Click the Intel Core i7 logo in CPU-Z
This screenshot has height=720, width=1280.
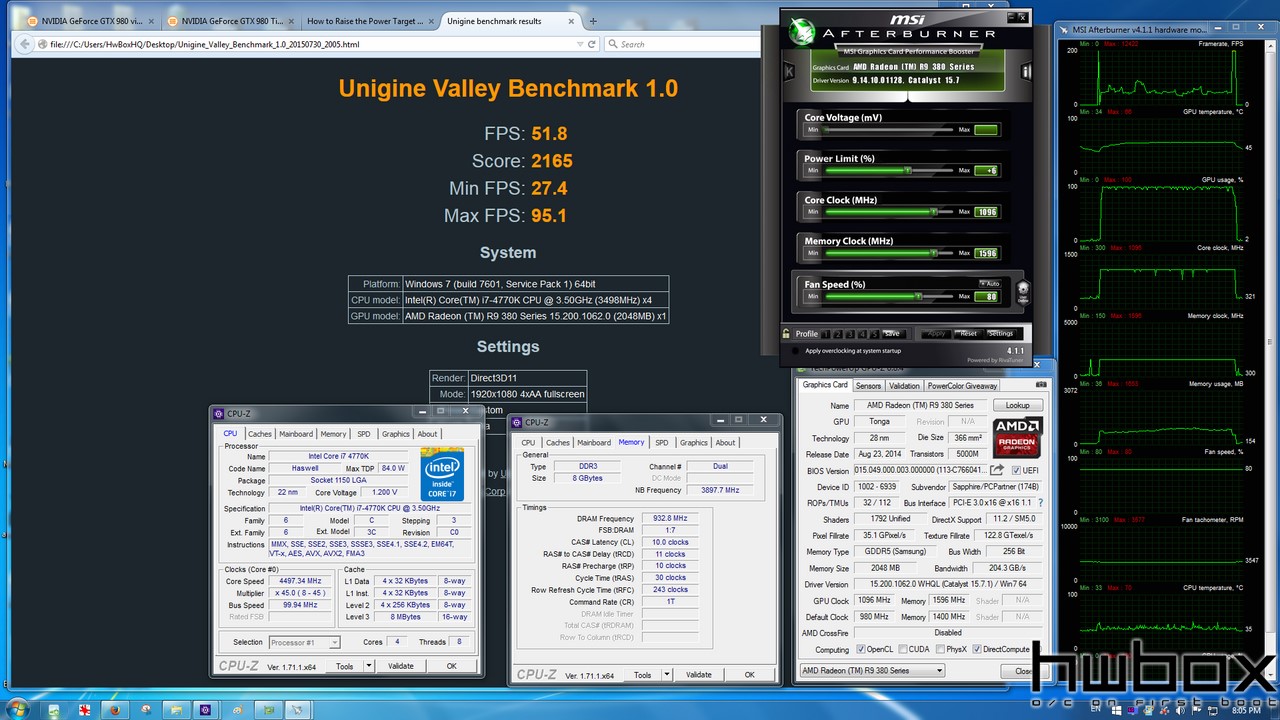[442, 474]
